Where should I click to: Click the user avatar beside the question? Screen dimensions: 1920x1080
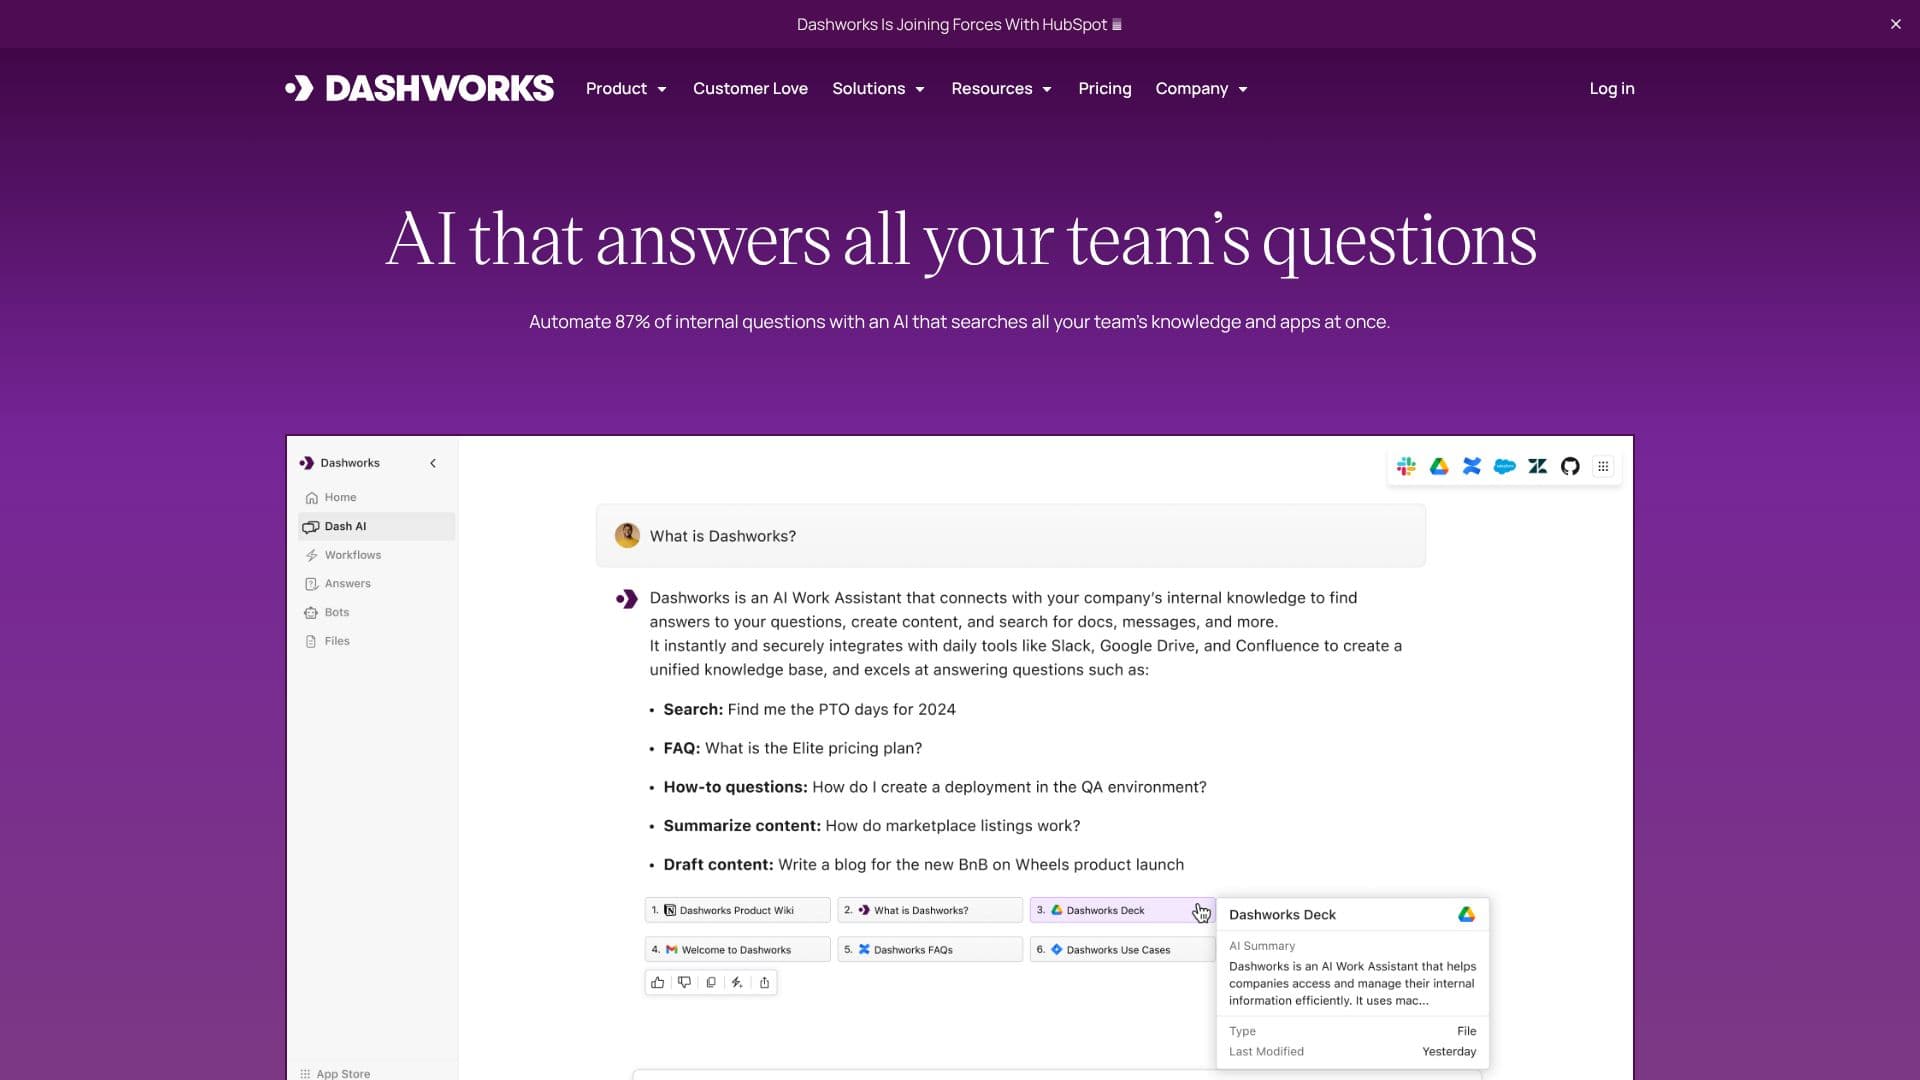[627, 535]
